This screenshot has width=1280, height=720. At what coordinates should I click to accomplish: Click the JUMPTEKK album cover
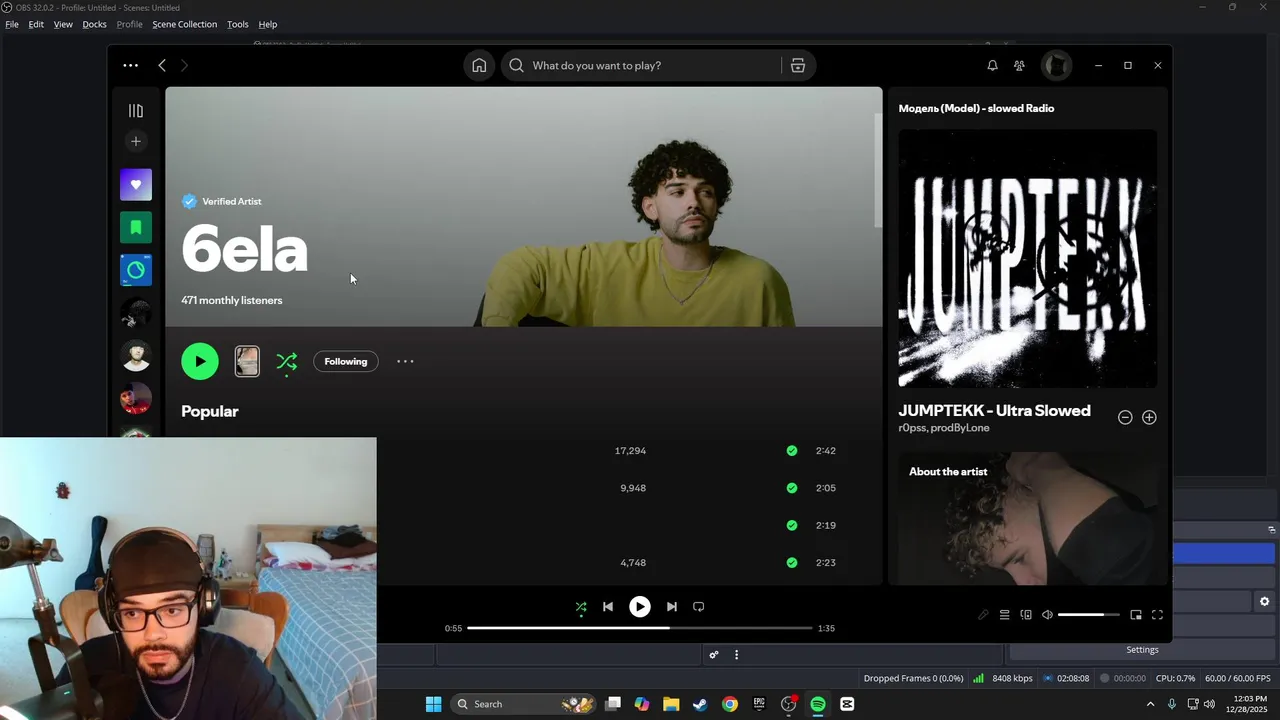[x=1028, y=258]
